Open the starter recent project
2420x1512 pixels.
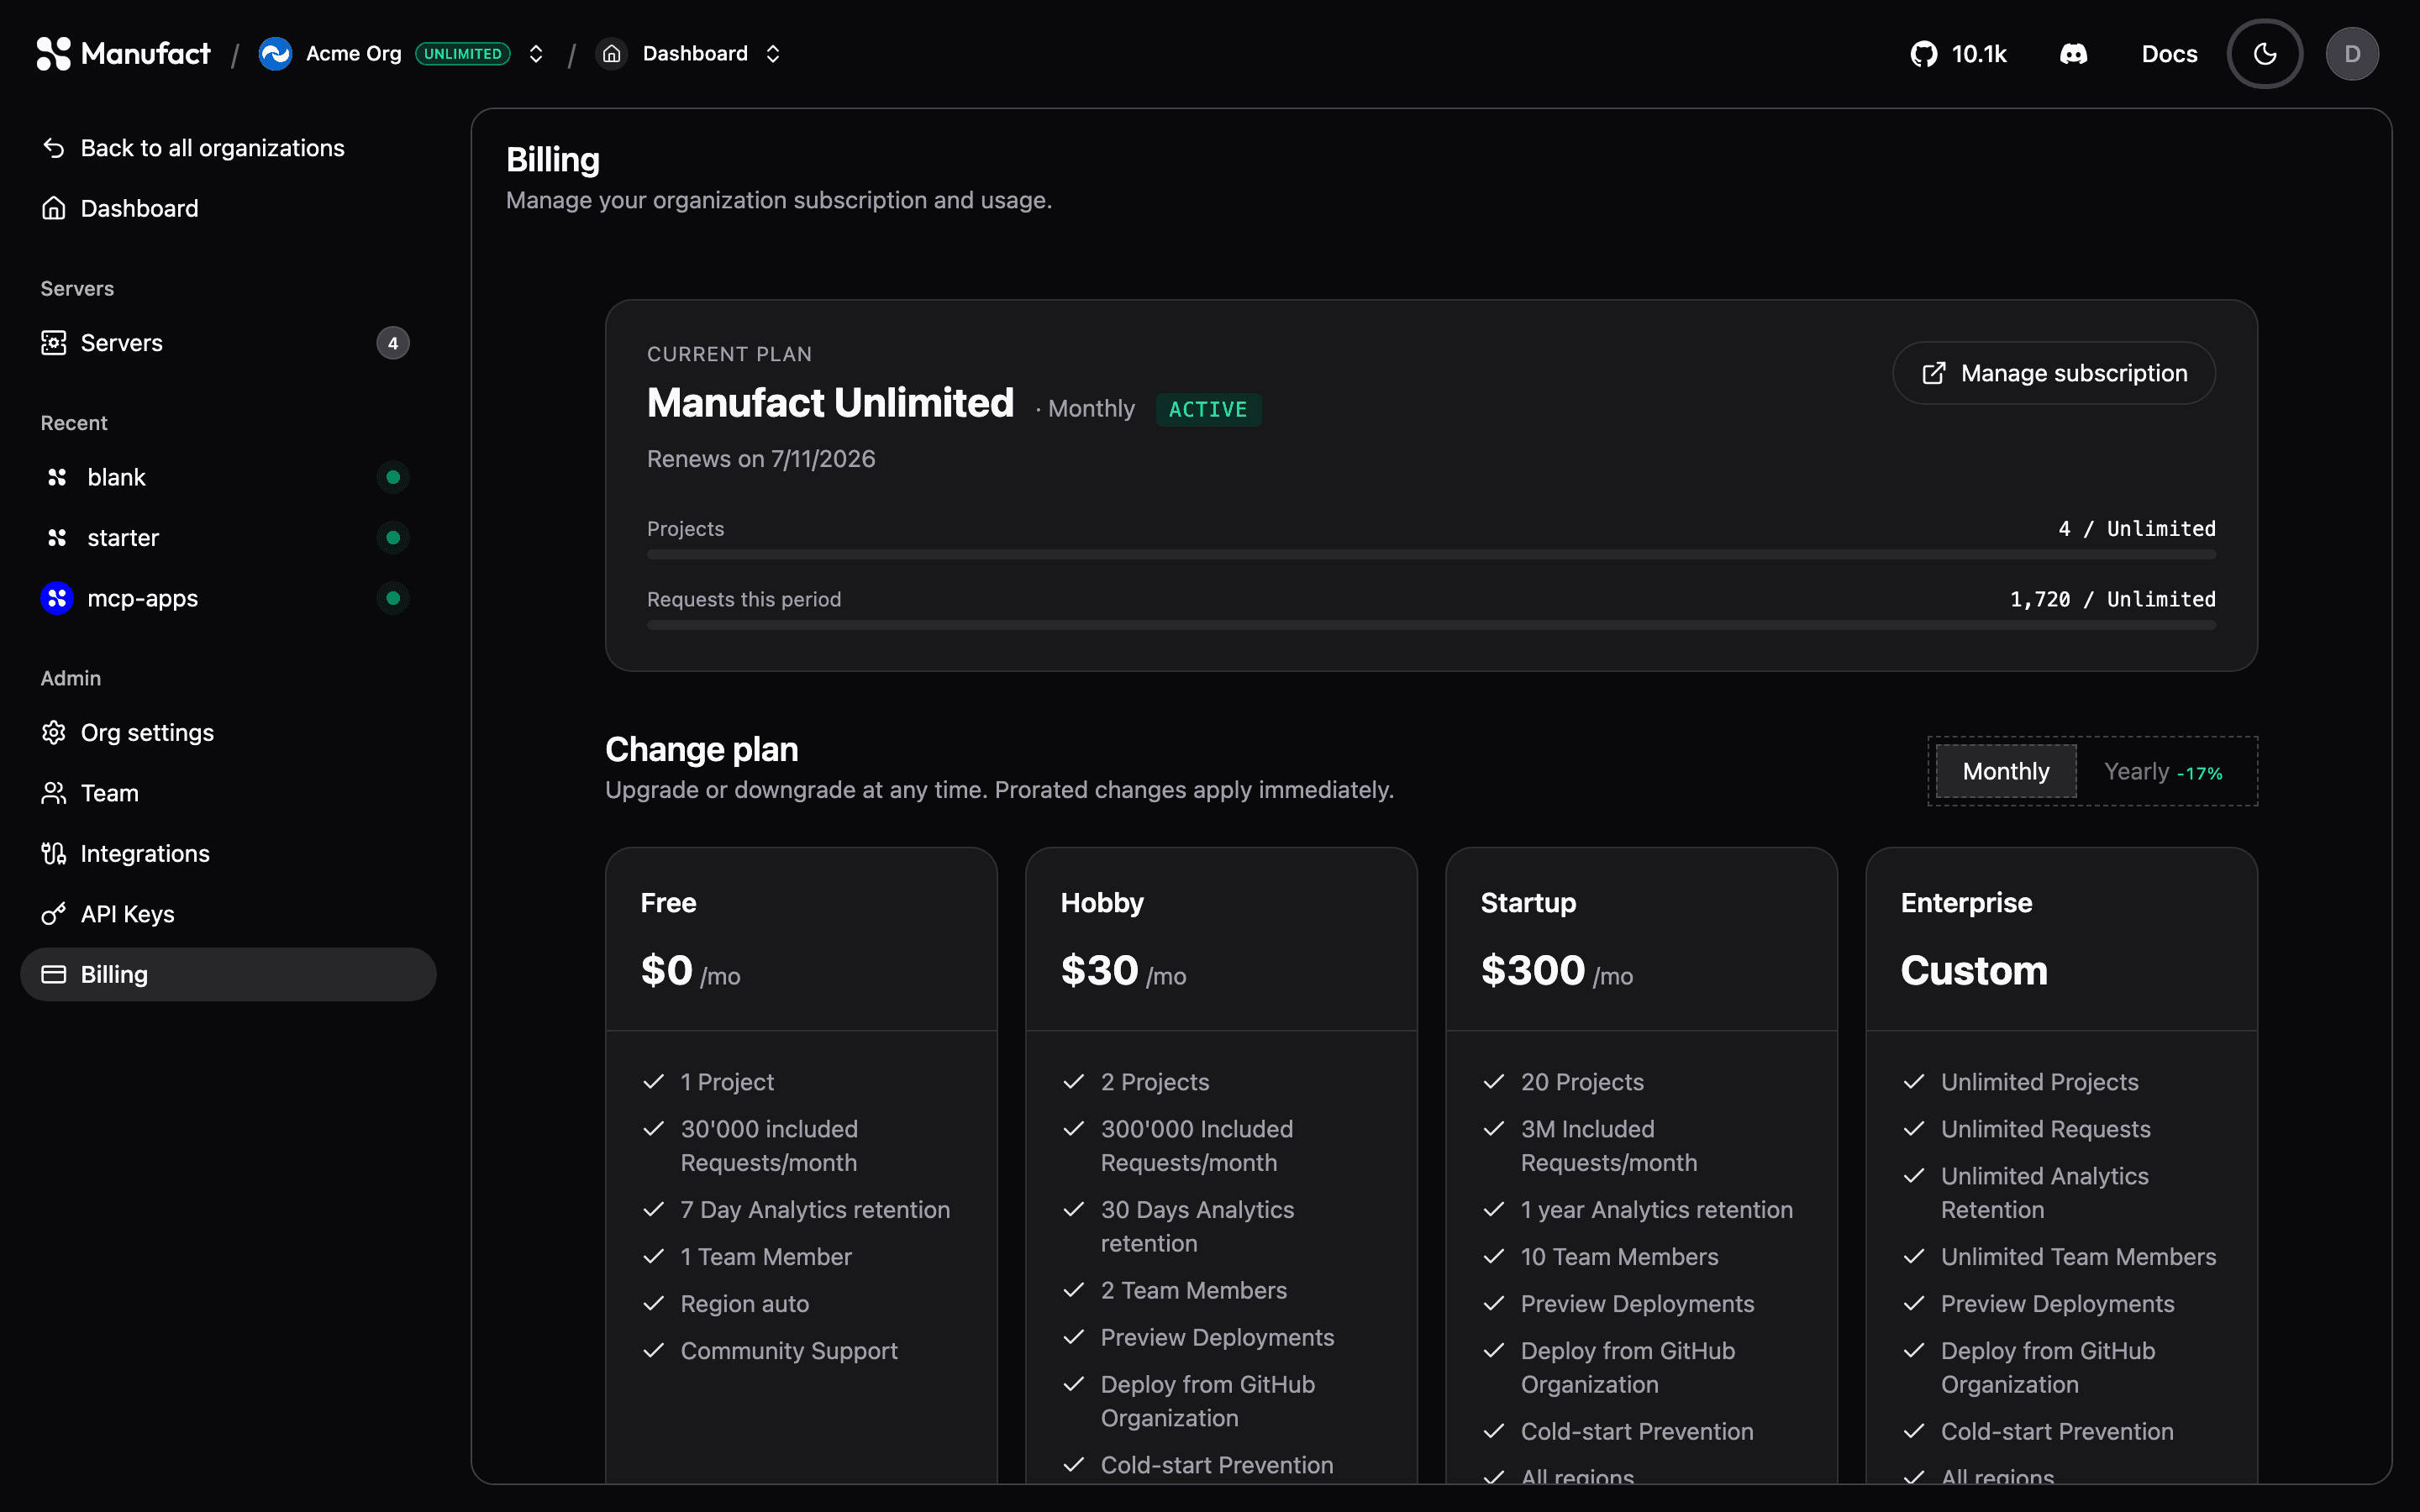228,538
